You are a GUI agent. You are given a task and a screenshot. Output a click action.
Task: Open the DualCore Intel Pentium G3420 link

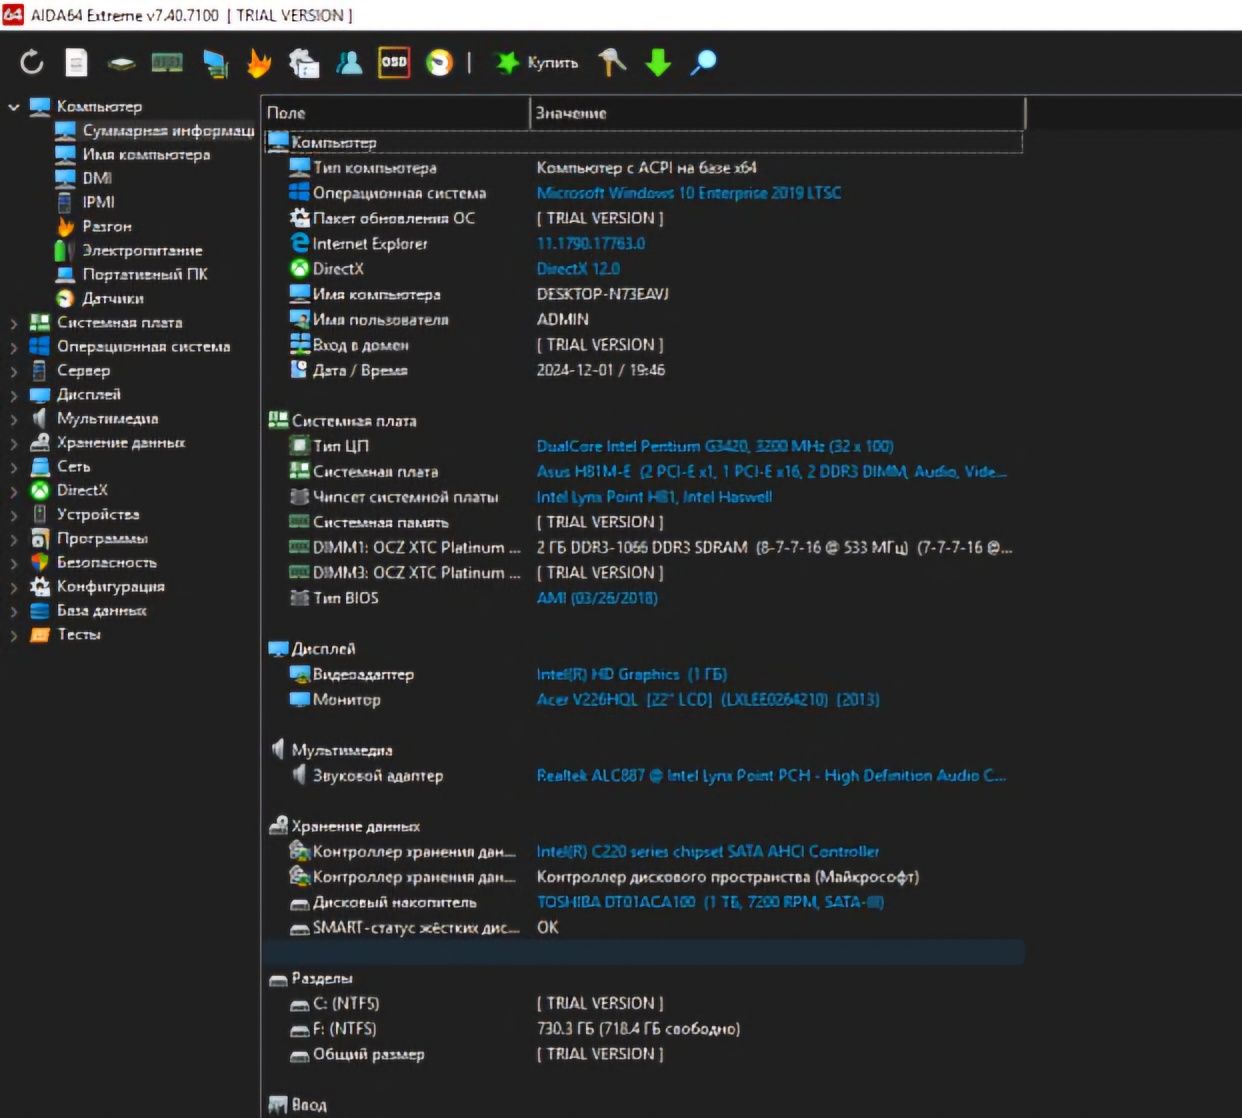tap(715, 446)
